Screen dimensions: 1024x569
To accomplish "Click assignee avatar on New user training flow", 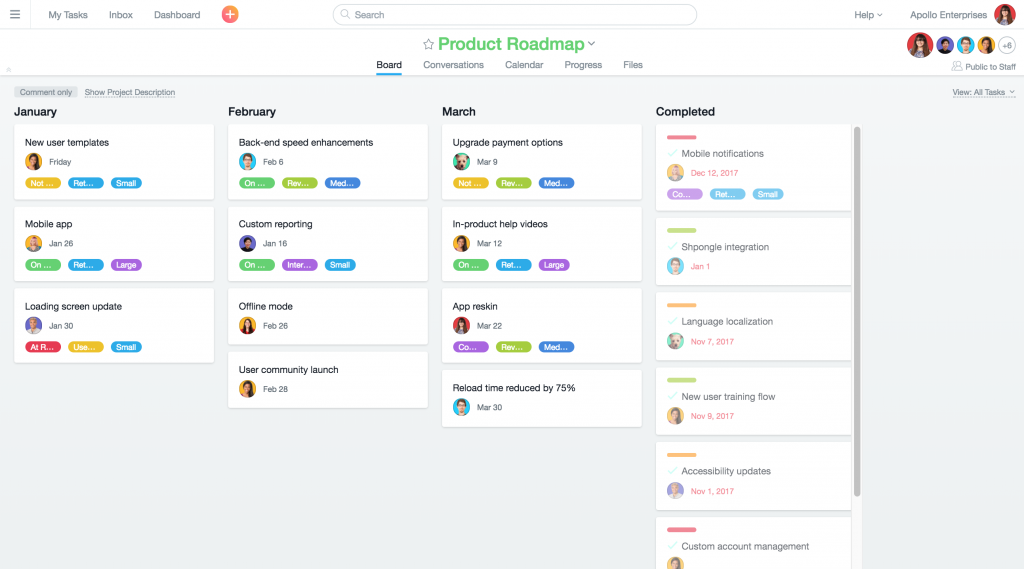I will [x=675, y=415].
